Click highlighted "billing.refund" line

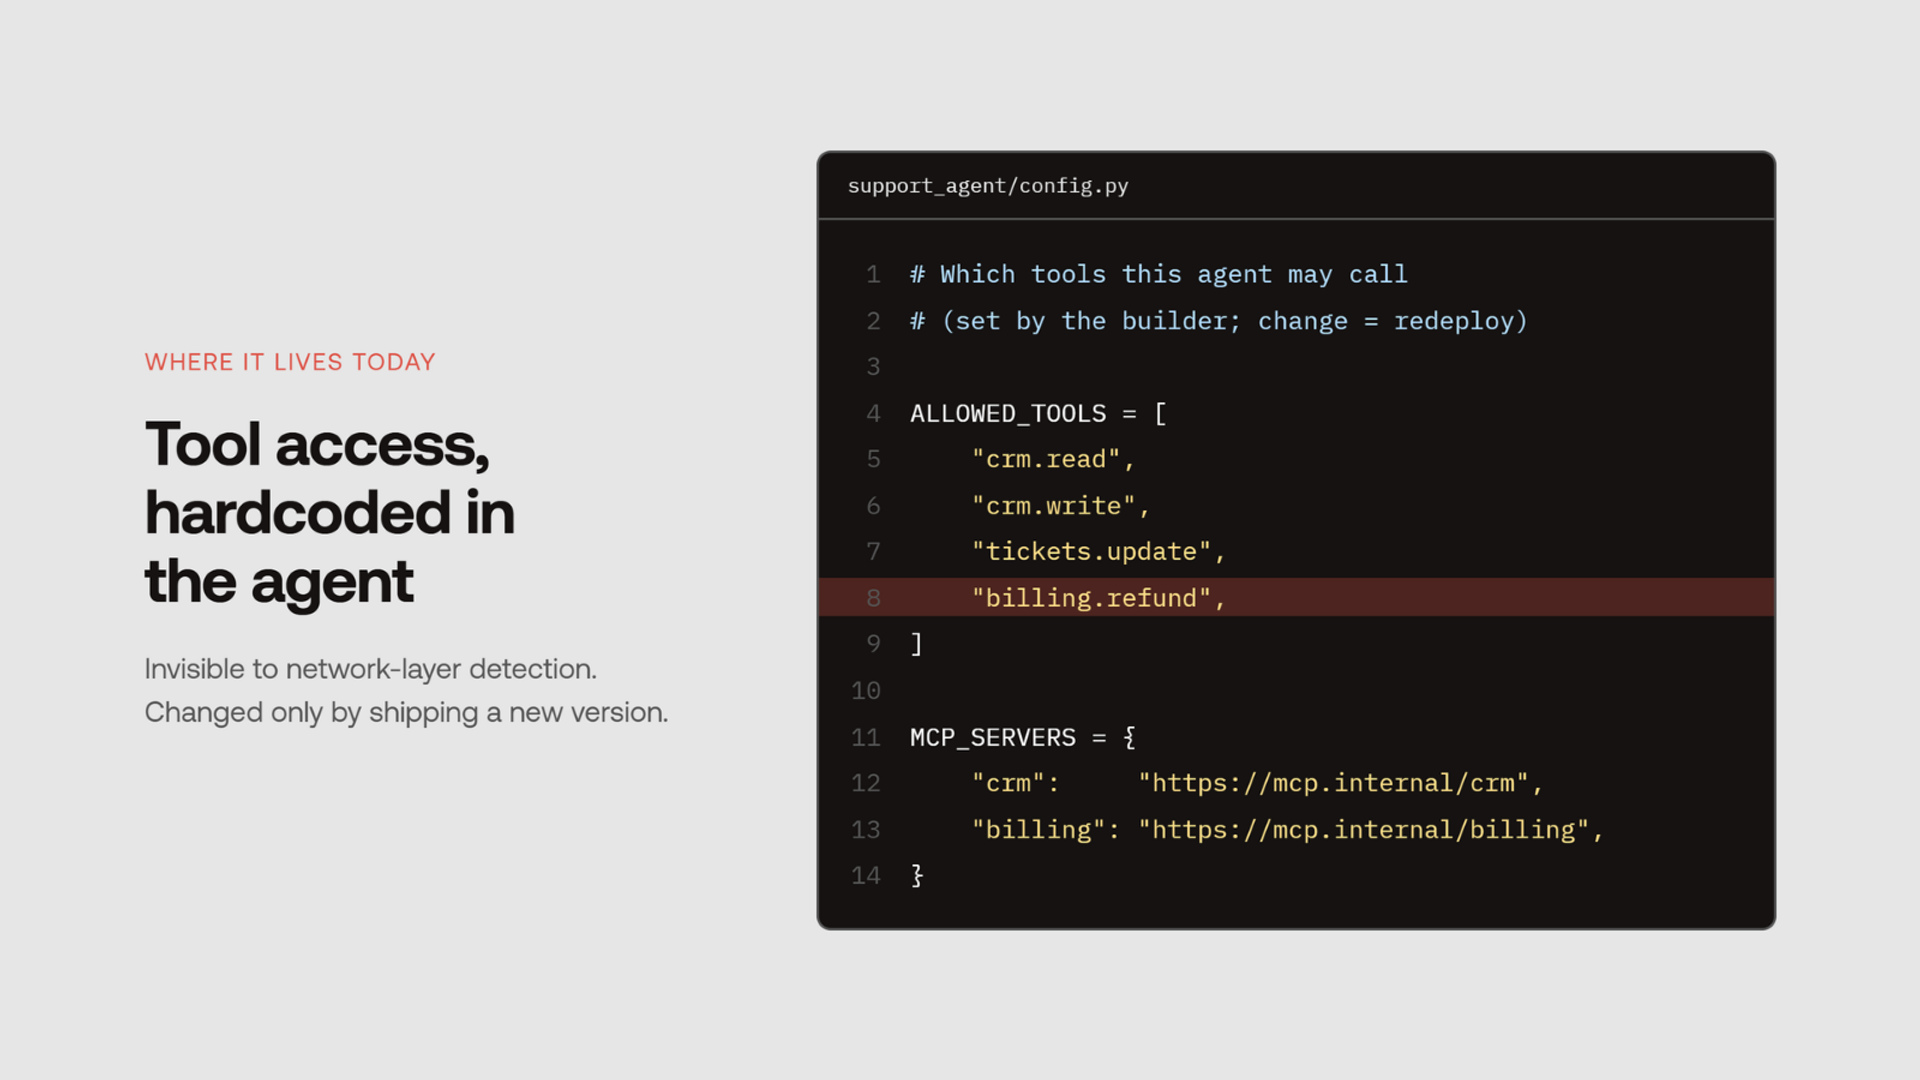1296,598
